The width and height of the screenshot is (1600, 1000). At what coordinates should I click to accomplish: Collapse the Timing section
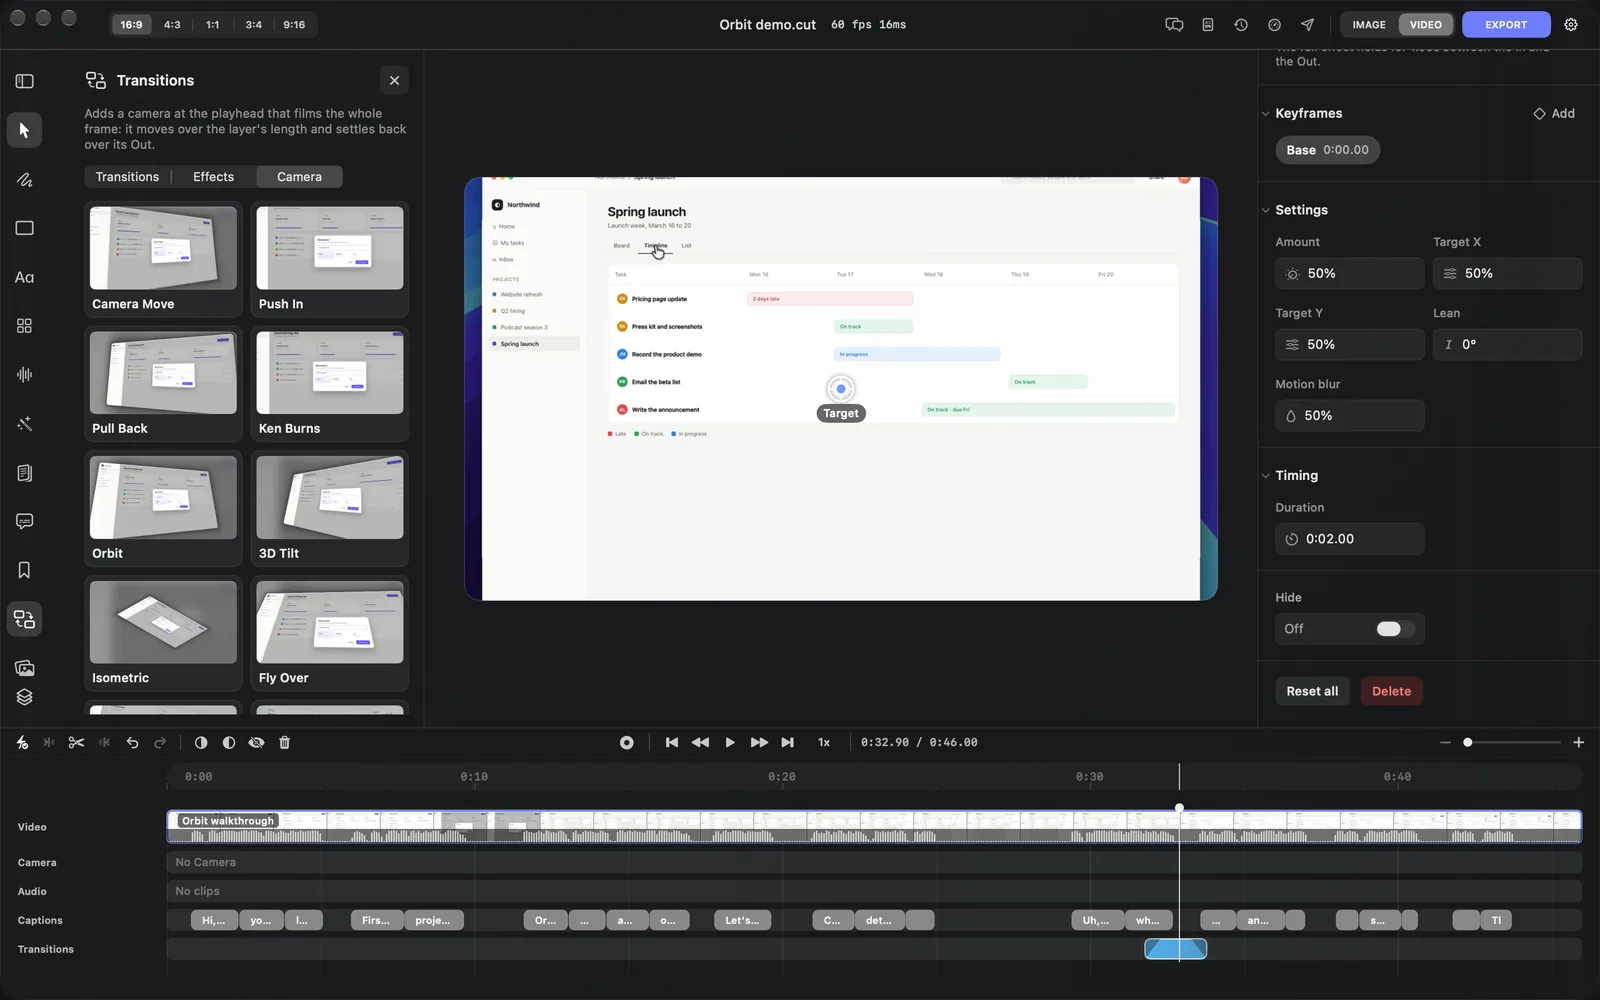coord(1266,476)
